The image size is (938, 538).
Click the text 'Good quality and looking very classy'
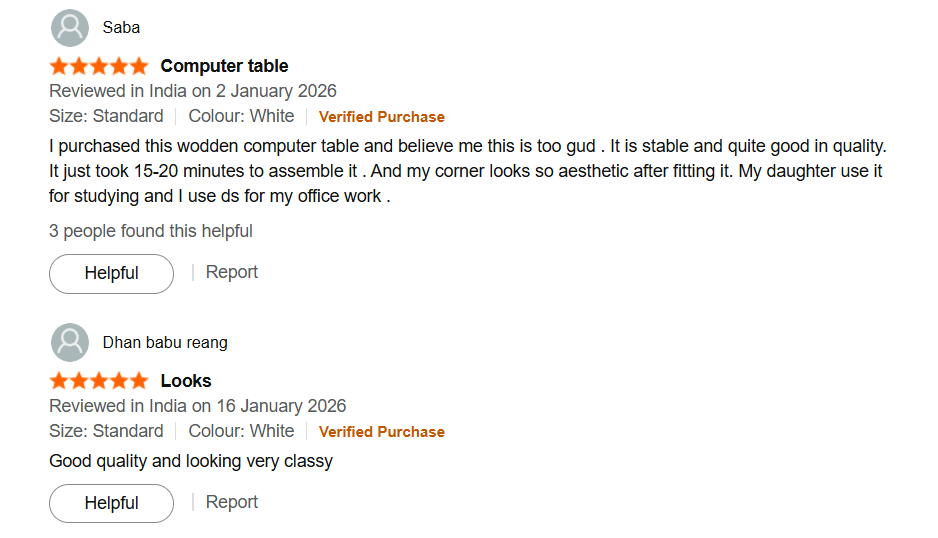[x=191, y=461]
